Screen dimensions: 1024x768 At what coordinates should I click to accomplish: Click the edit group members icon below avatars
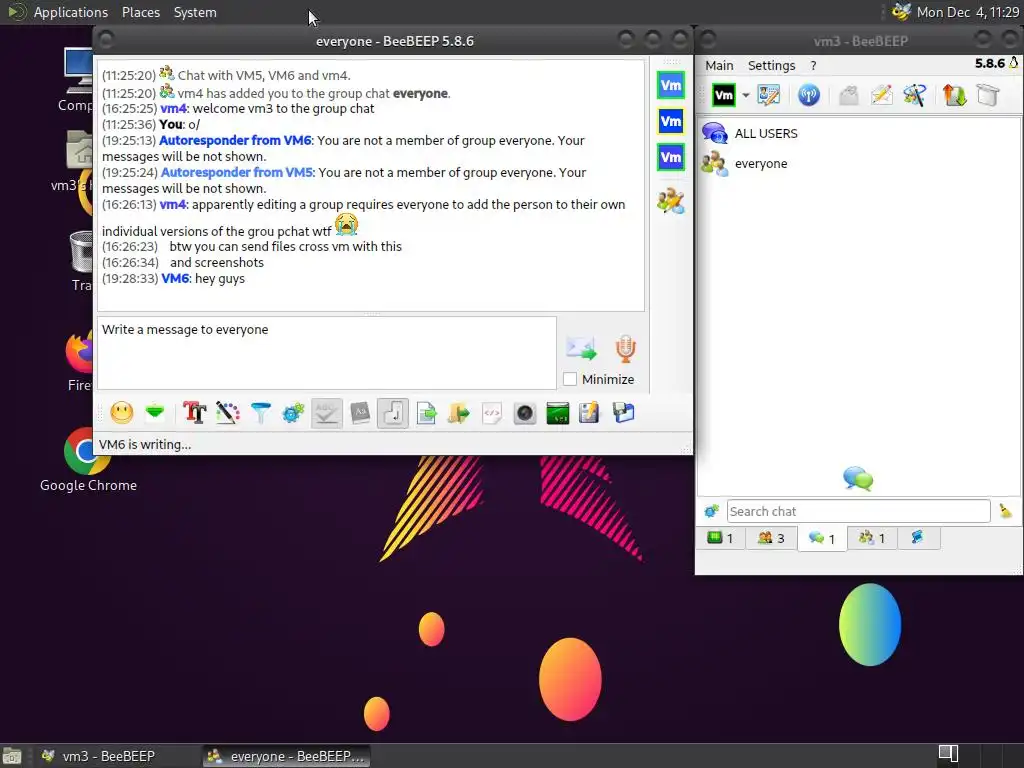pyautogui.click(x=671, y=201)
